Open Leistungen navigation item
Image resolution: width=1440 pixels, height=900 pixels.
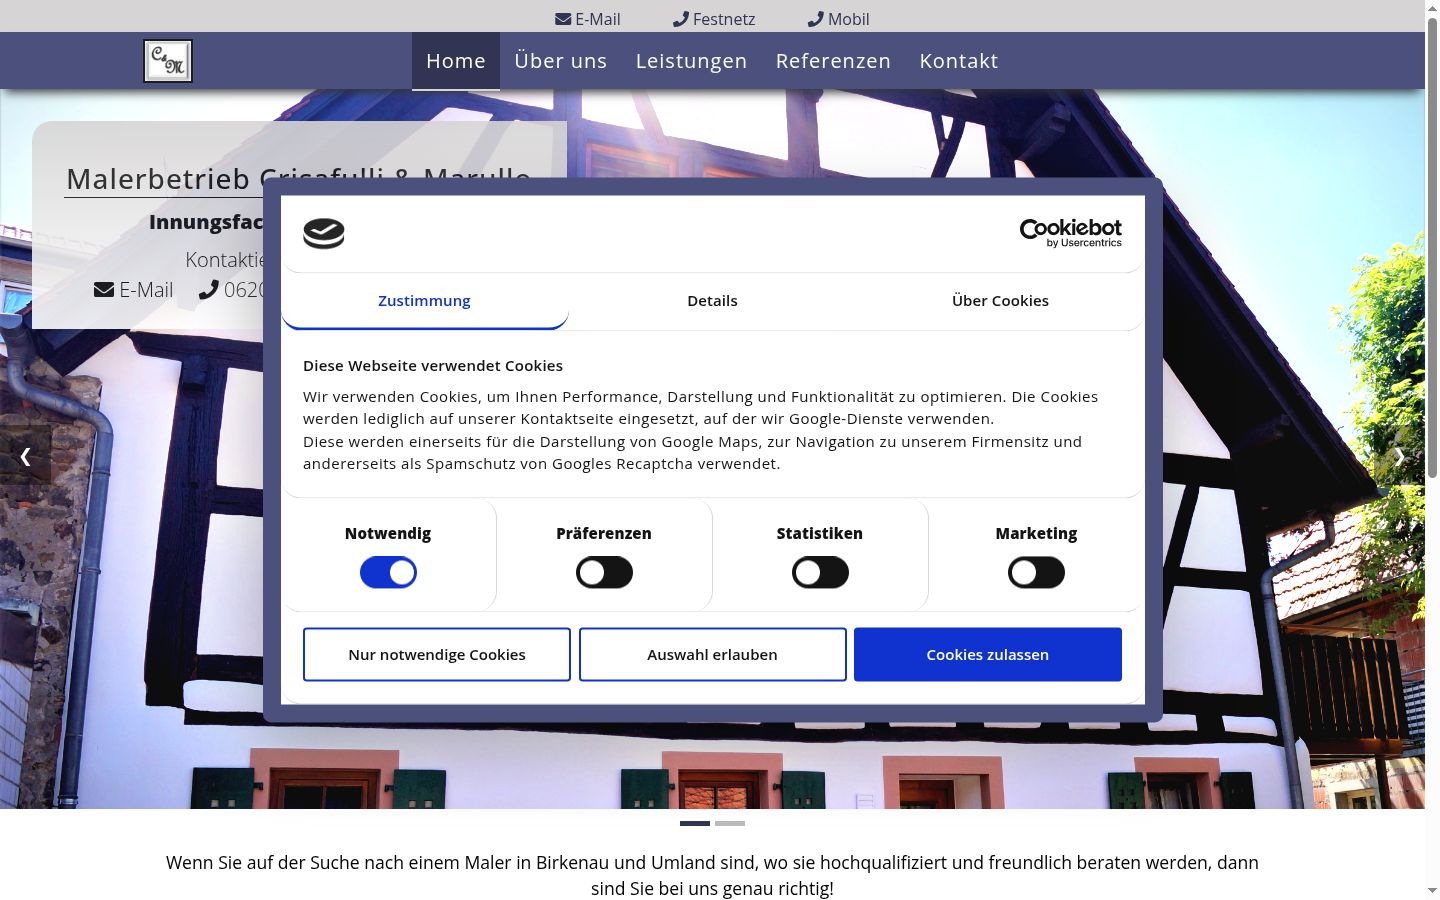coord(692,61)
